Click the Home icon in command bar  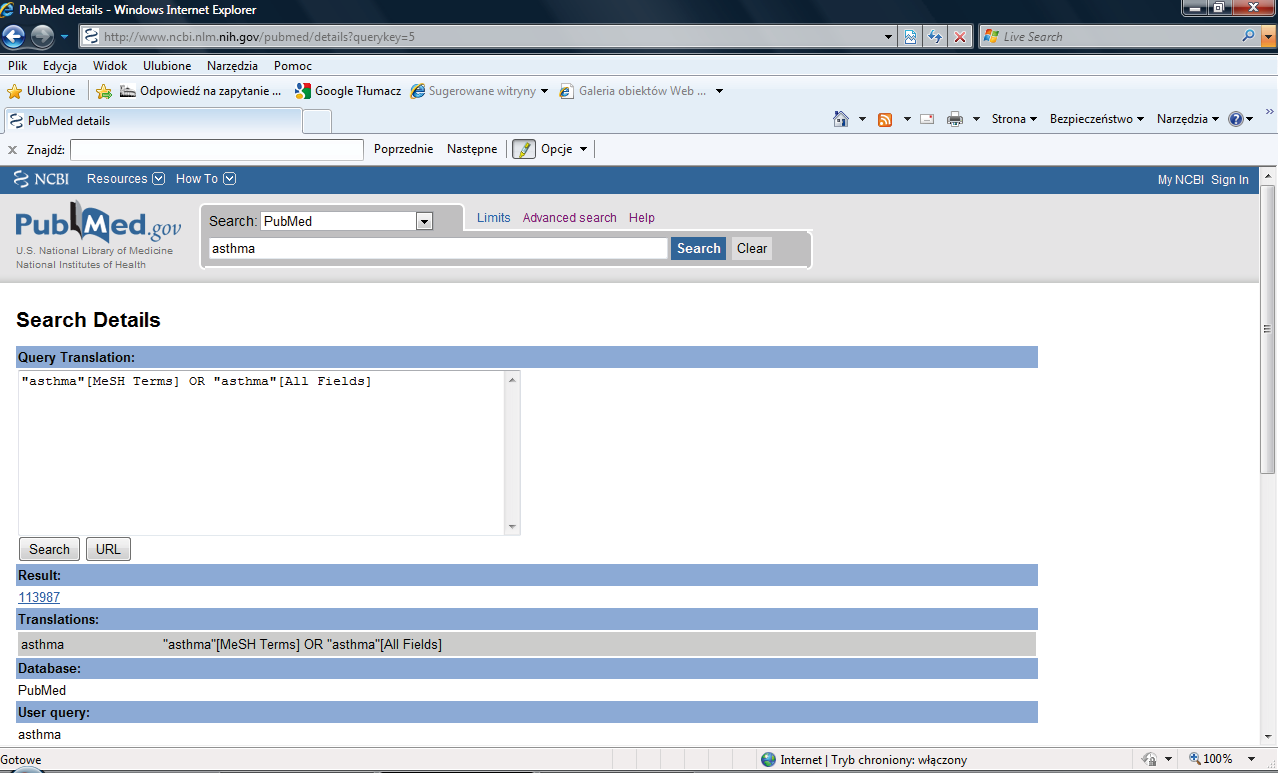coord(842,119)
